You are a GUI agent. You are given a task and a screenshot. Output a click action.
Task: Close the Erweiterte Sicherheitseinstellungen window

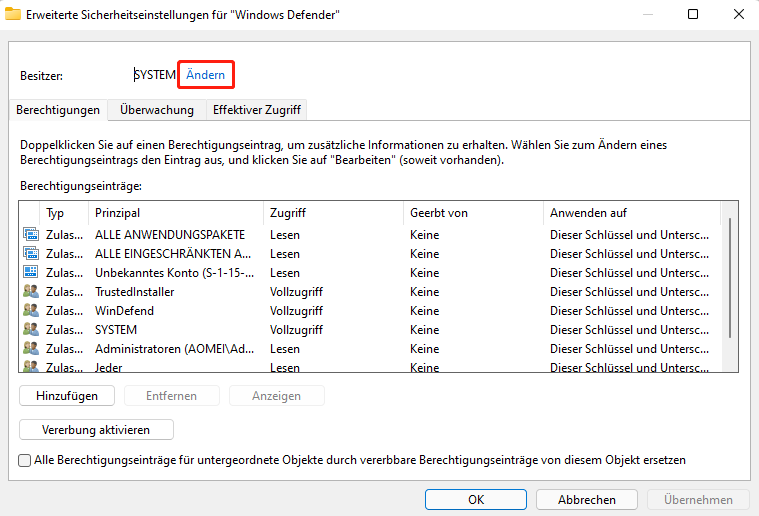point(739,14)
